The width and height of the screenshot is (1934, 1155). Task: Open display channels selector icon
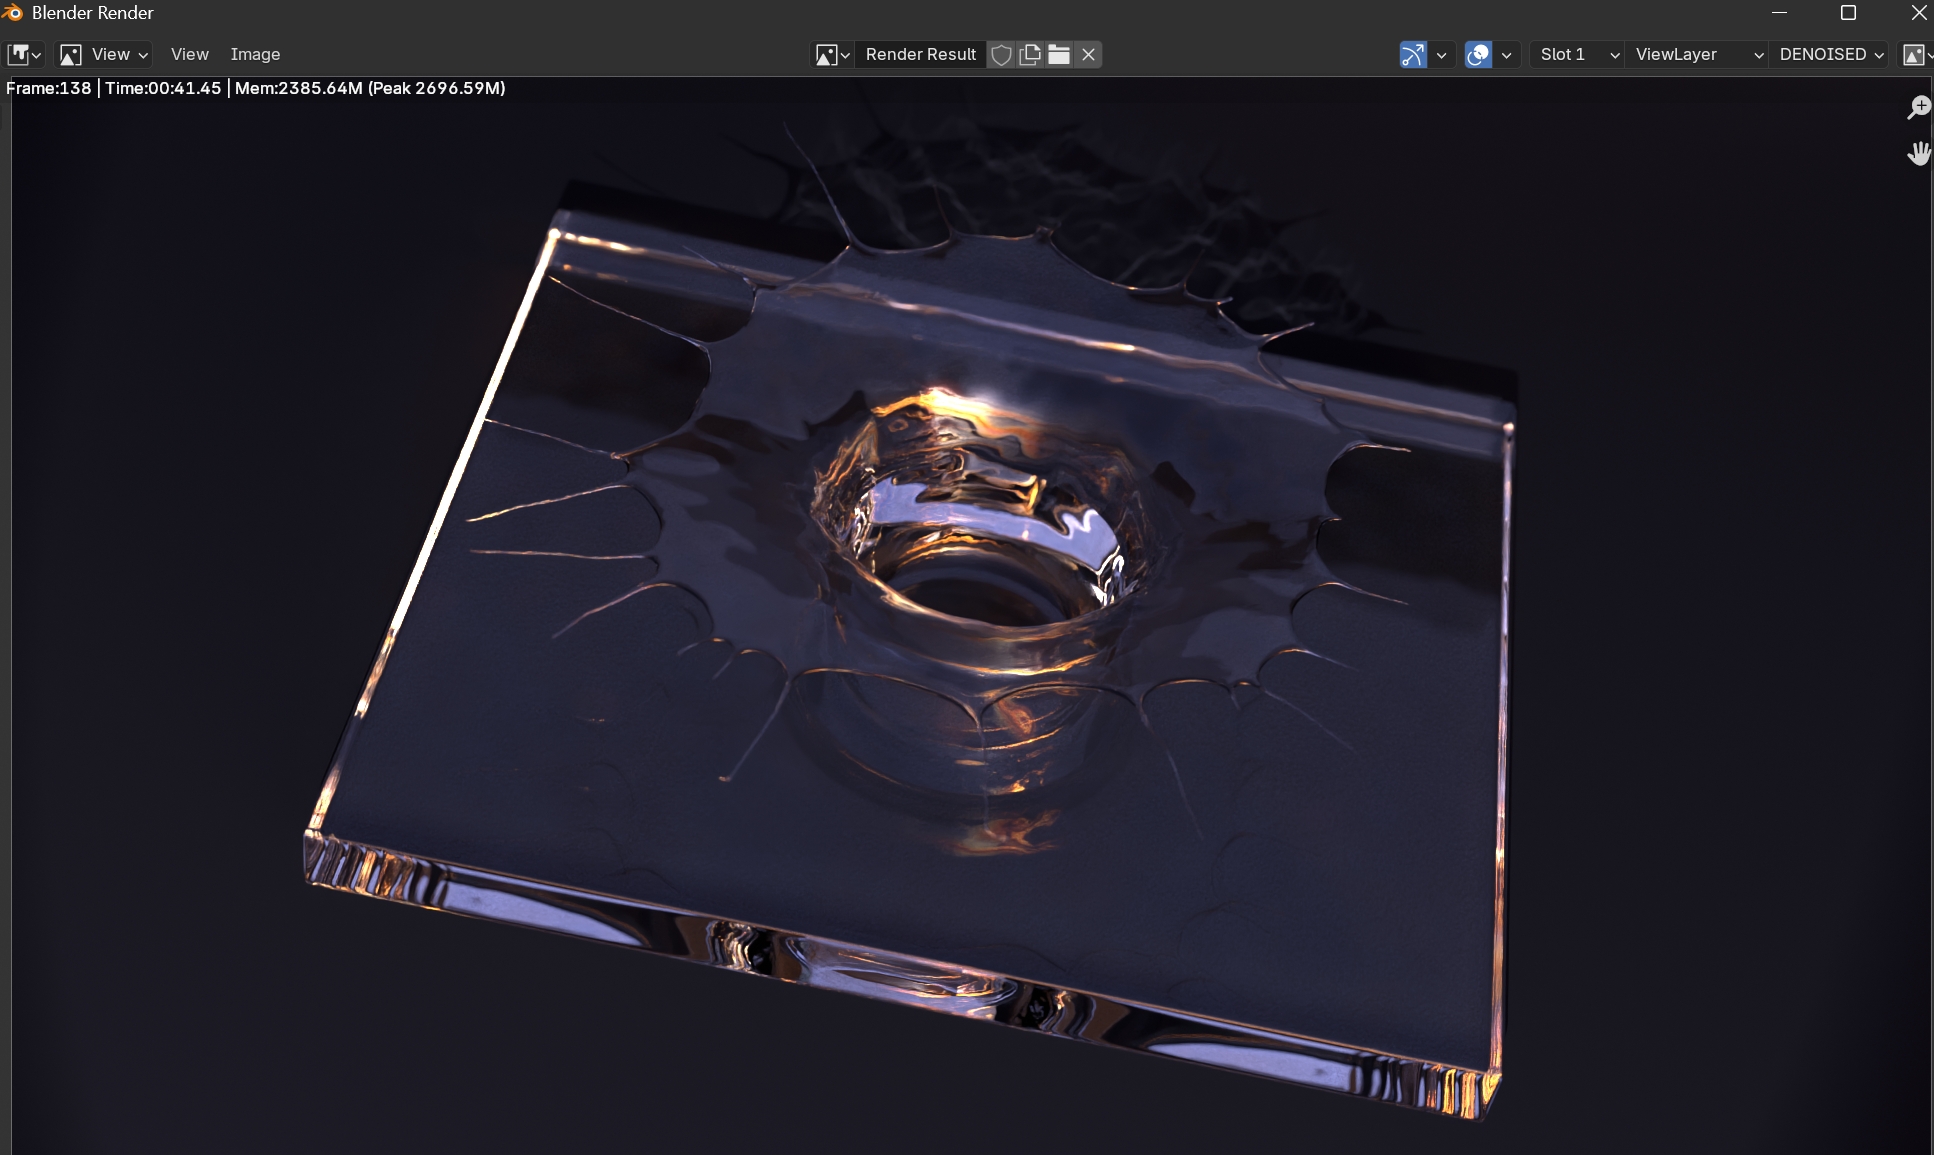1914,54
